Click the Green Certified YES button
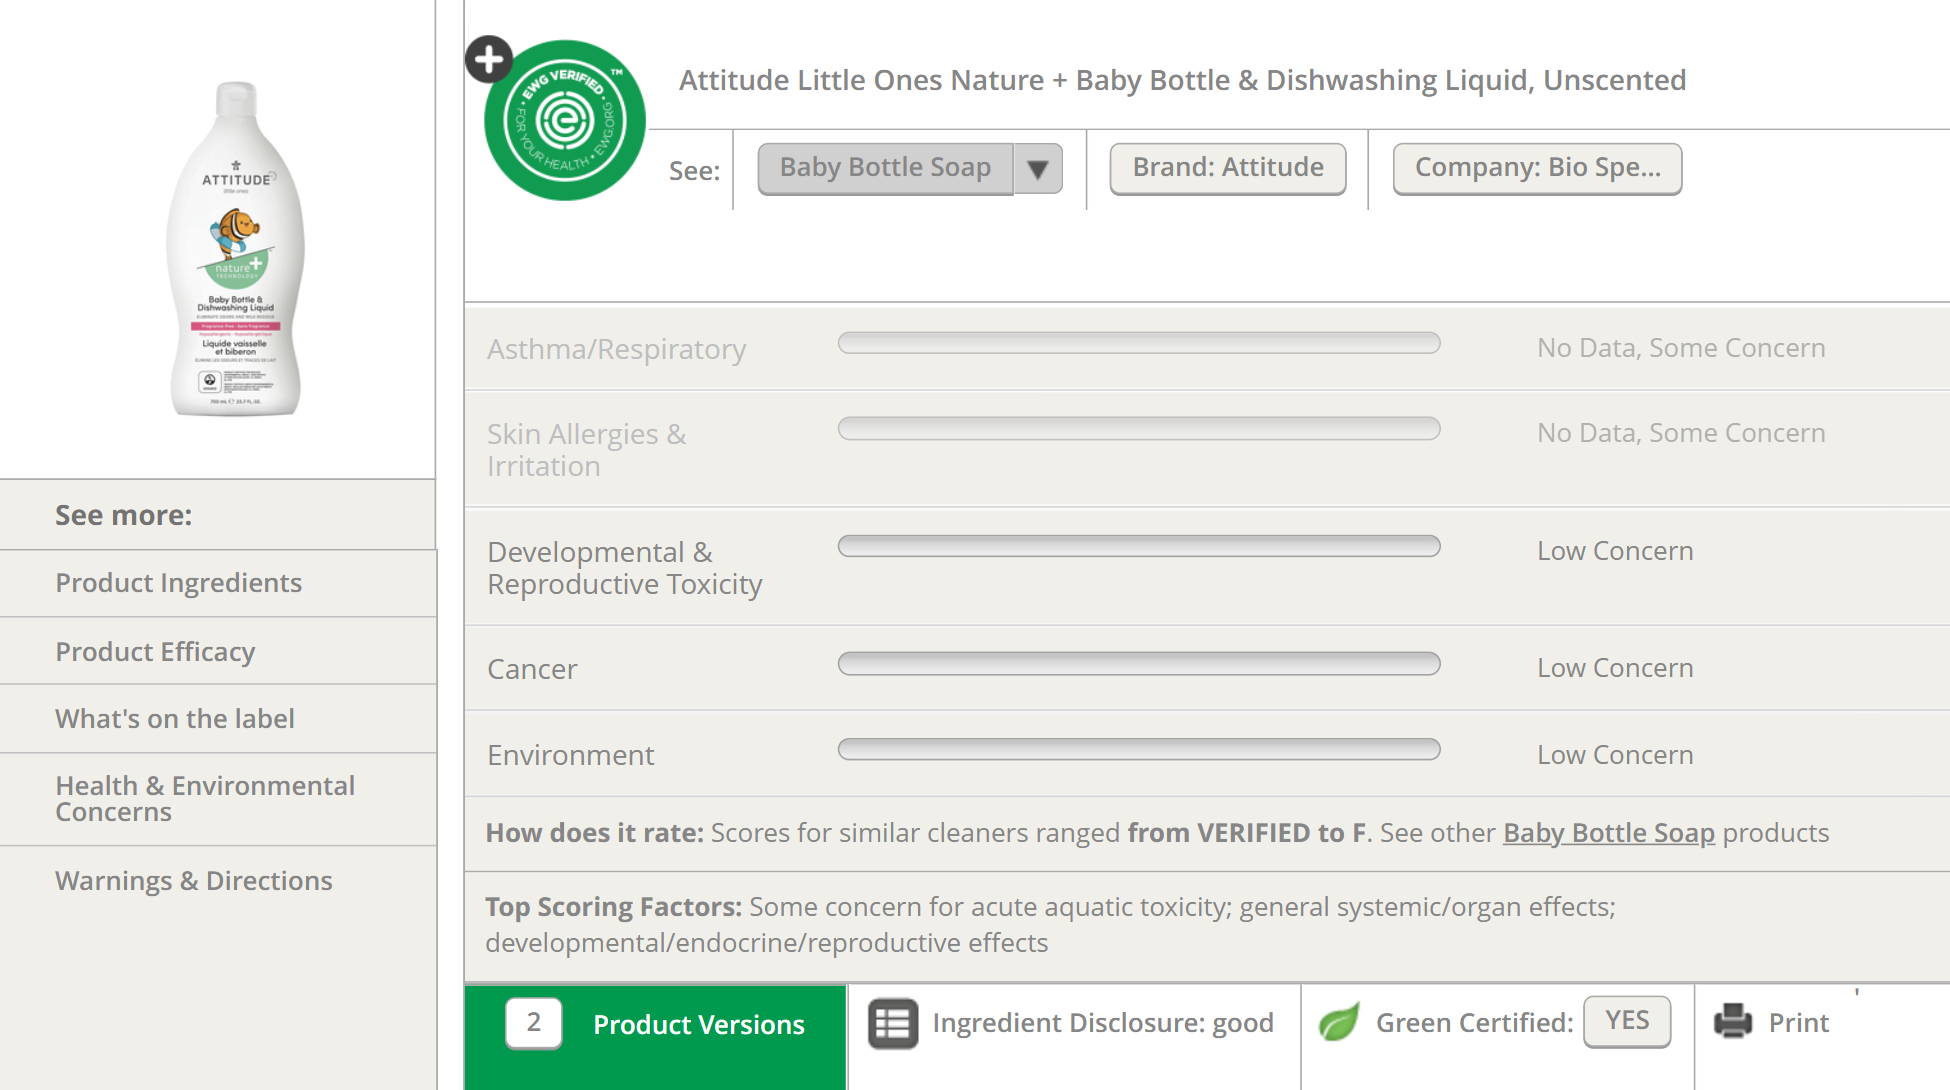Viewport: 1950px width, 1090px height. click(x=1627, y=1021)
